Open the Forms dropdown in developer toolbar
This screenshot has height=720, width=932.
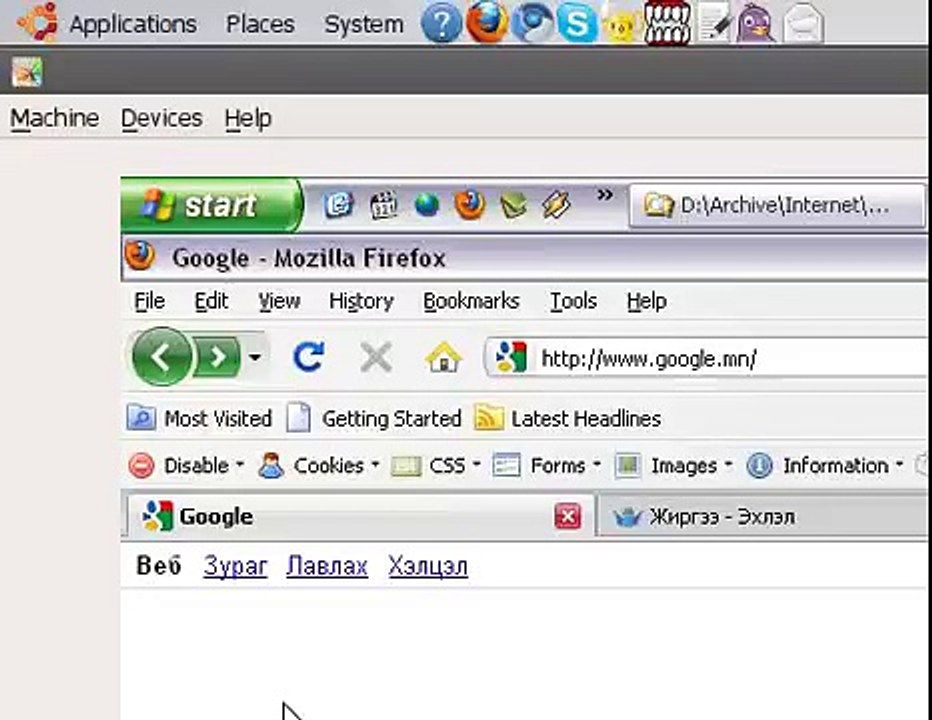[547, 466]
